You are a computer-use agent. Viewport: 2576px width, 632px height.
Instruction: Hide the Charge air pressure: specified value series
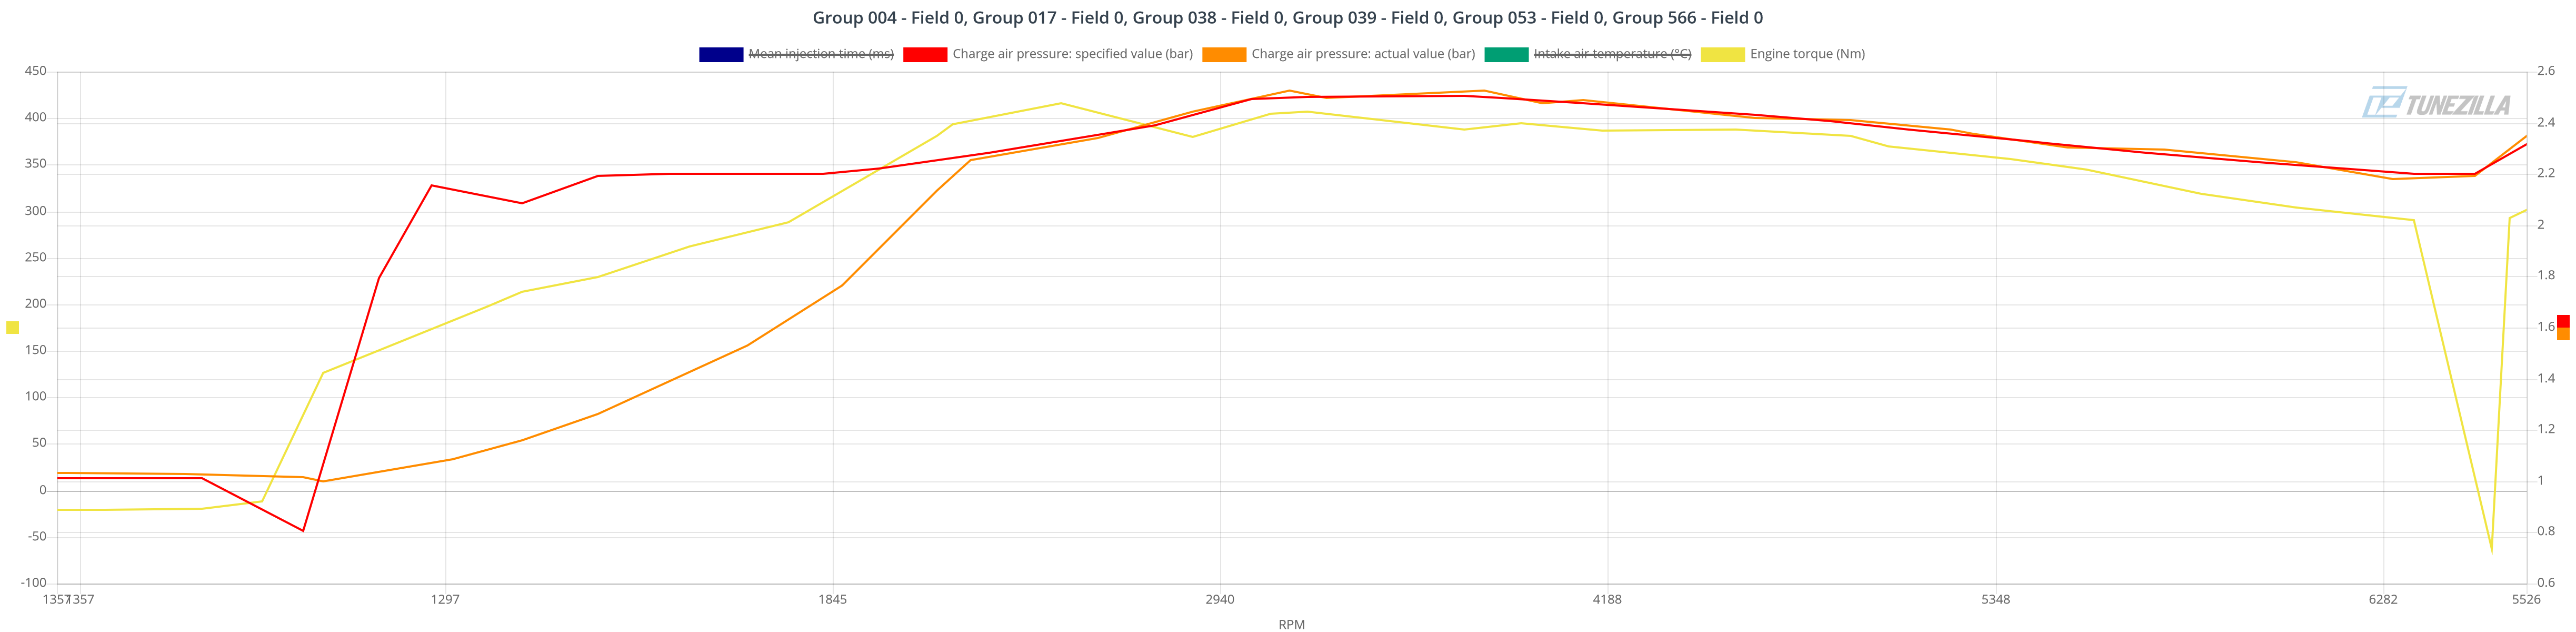point(1072,54)
